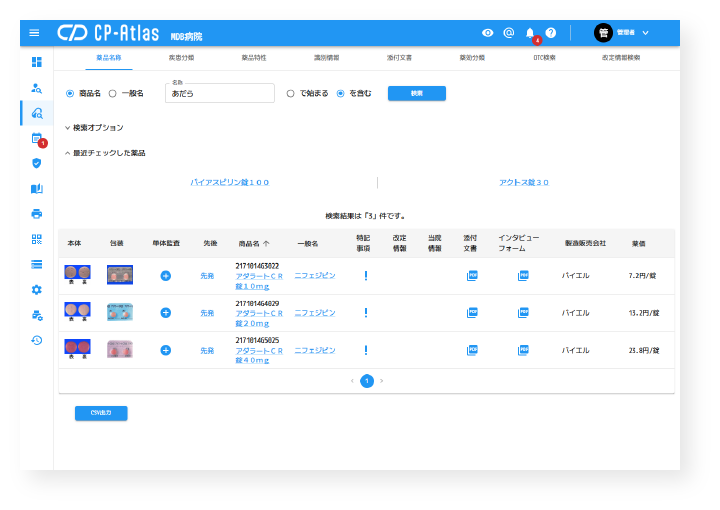Click previous page arrow in pagination
720x510 pixels.
click(352, 381)
